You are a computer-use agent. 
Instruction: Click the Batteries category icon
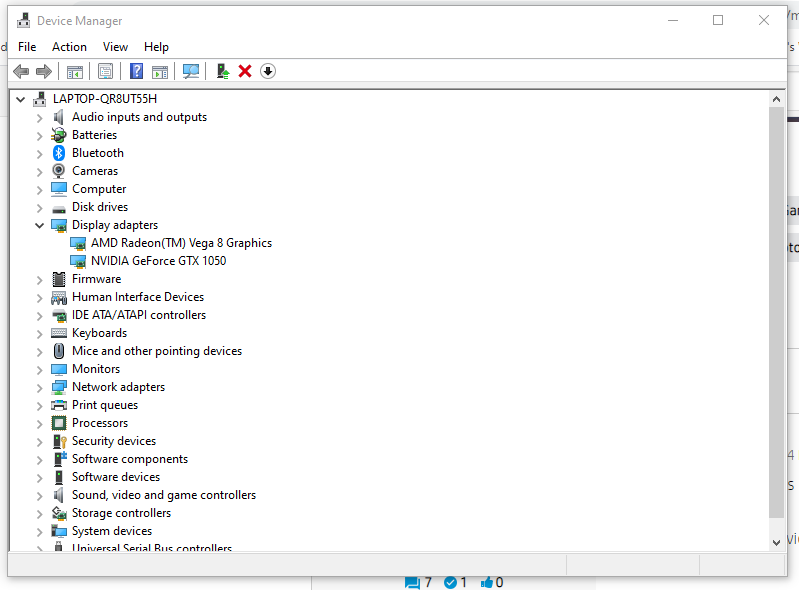(x=59, y=135)
